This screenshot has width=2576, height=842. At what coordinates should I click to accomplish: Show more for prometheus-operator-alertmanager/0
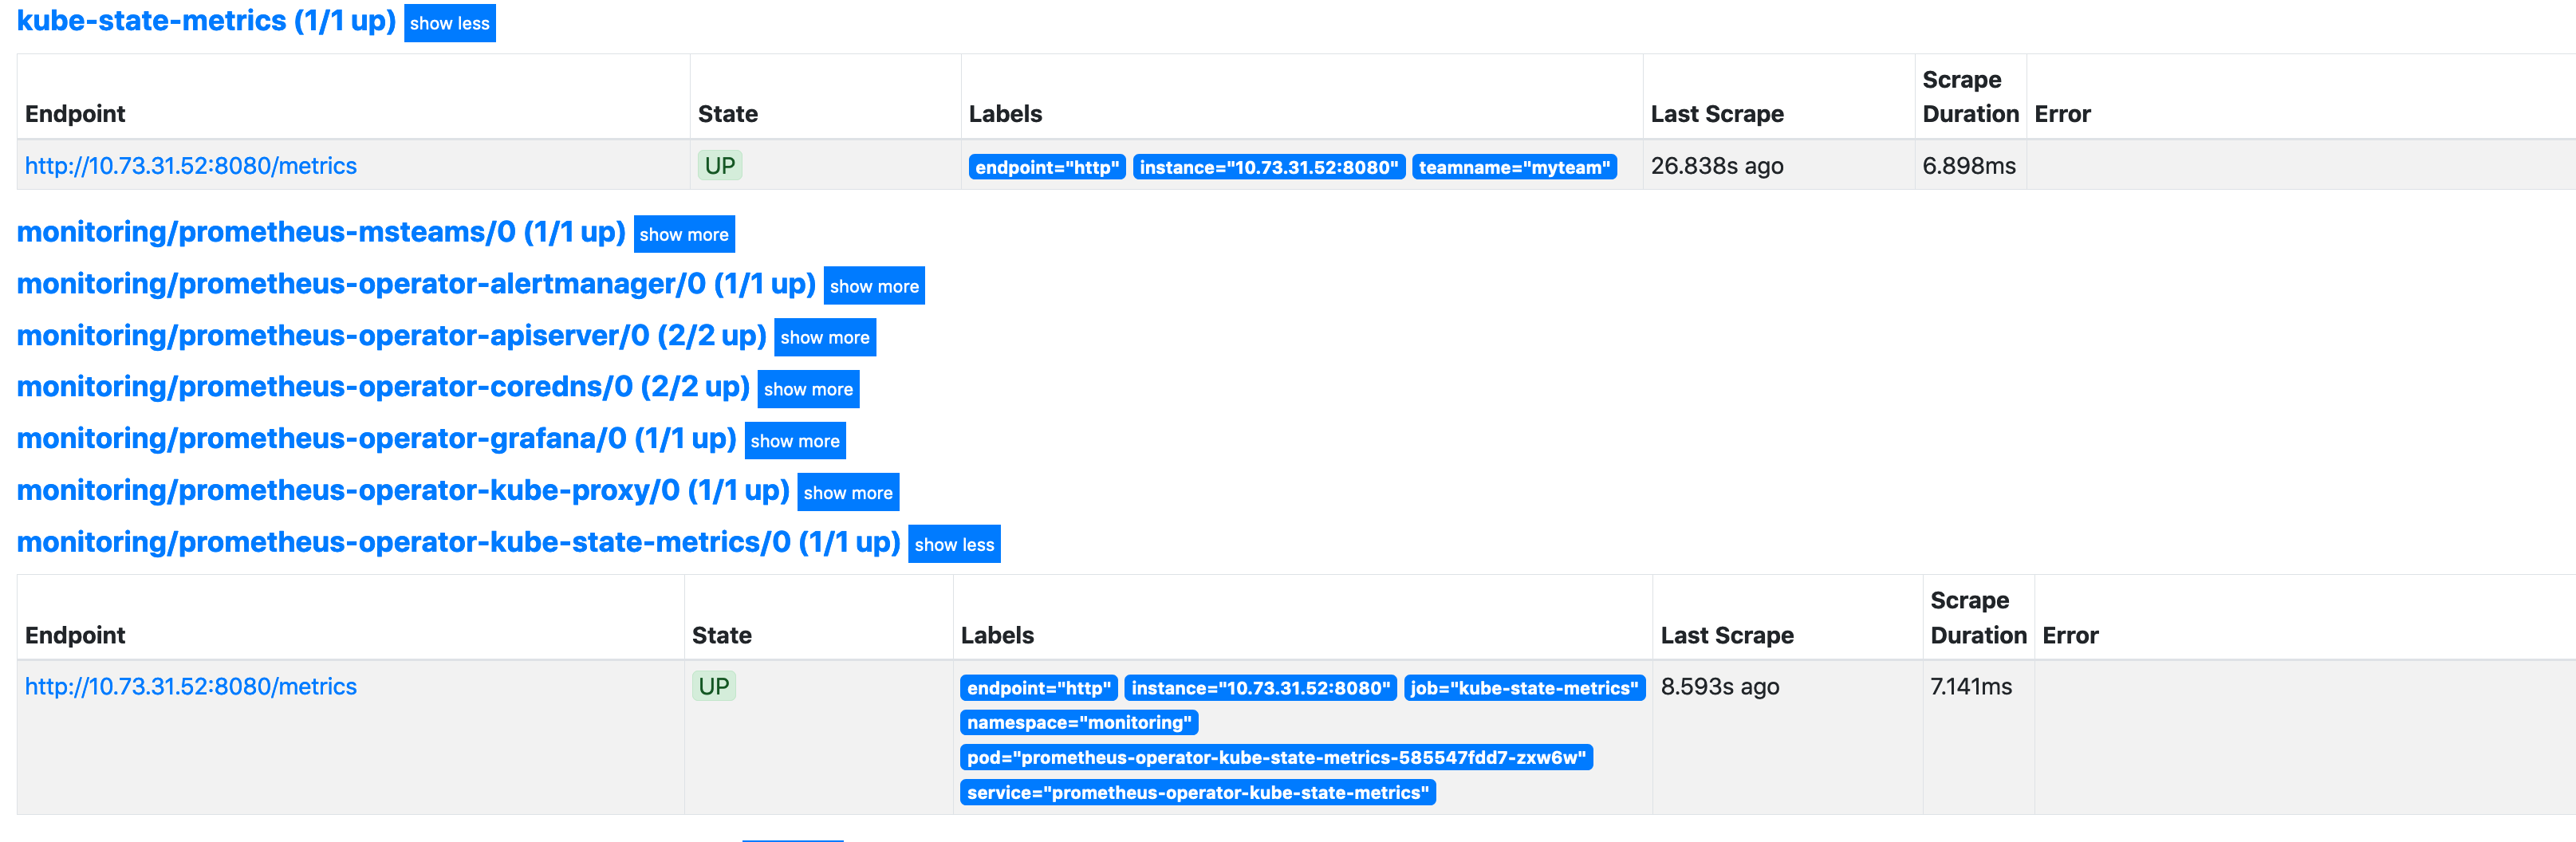pos(874,285)
